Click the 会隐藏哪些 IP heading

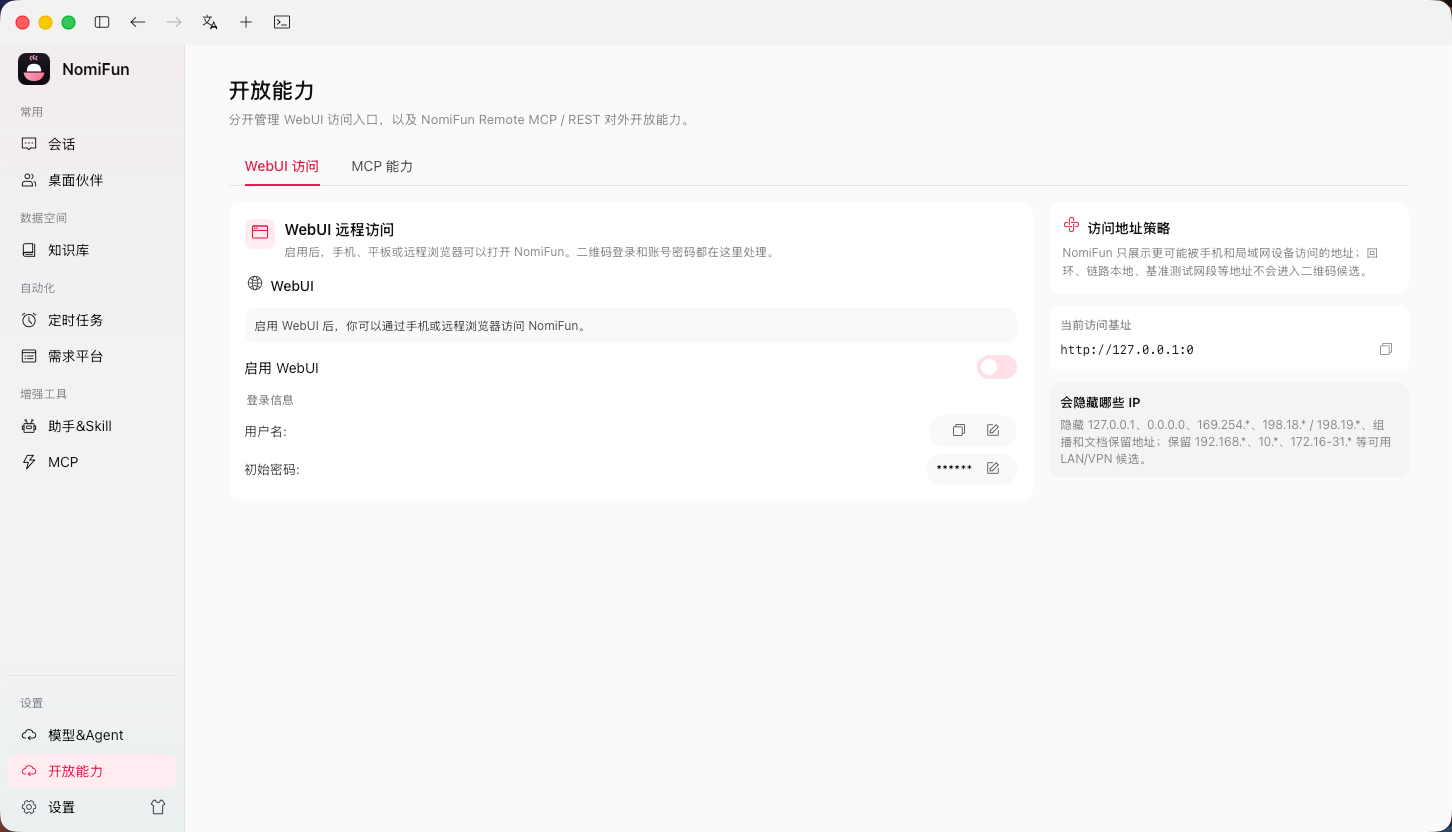[1100, 403]
